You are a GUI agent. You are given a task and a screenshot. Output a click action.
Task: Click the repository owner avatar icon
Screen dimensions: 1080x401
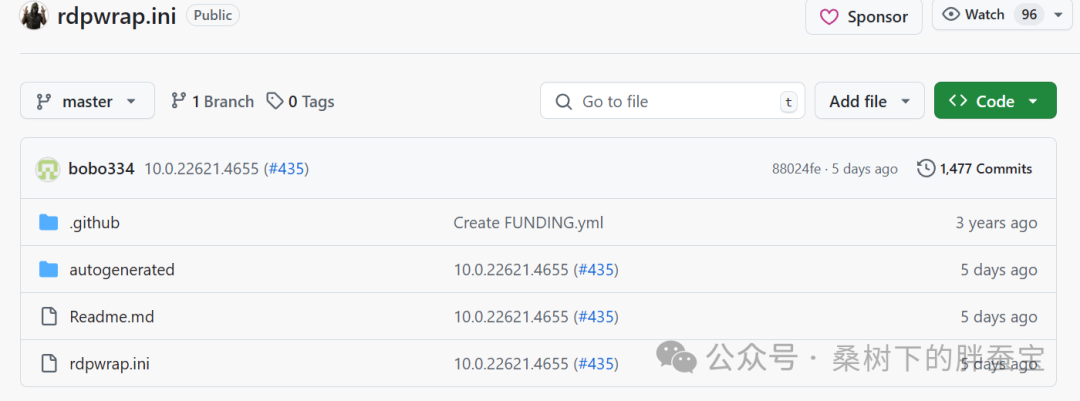[x=34, y=15]
